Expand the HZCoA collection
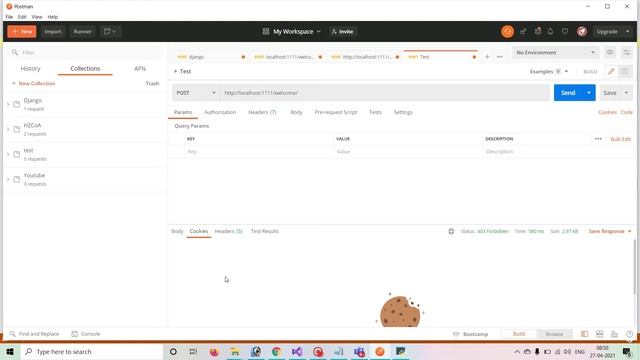This screenshot has height=360, width=640. (8, 129)
